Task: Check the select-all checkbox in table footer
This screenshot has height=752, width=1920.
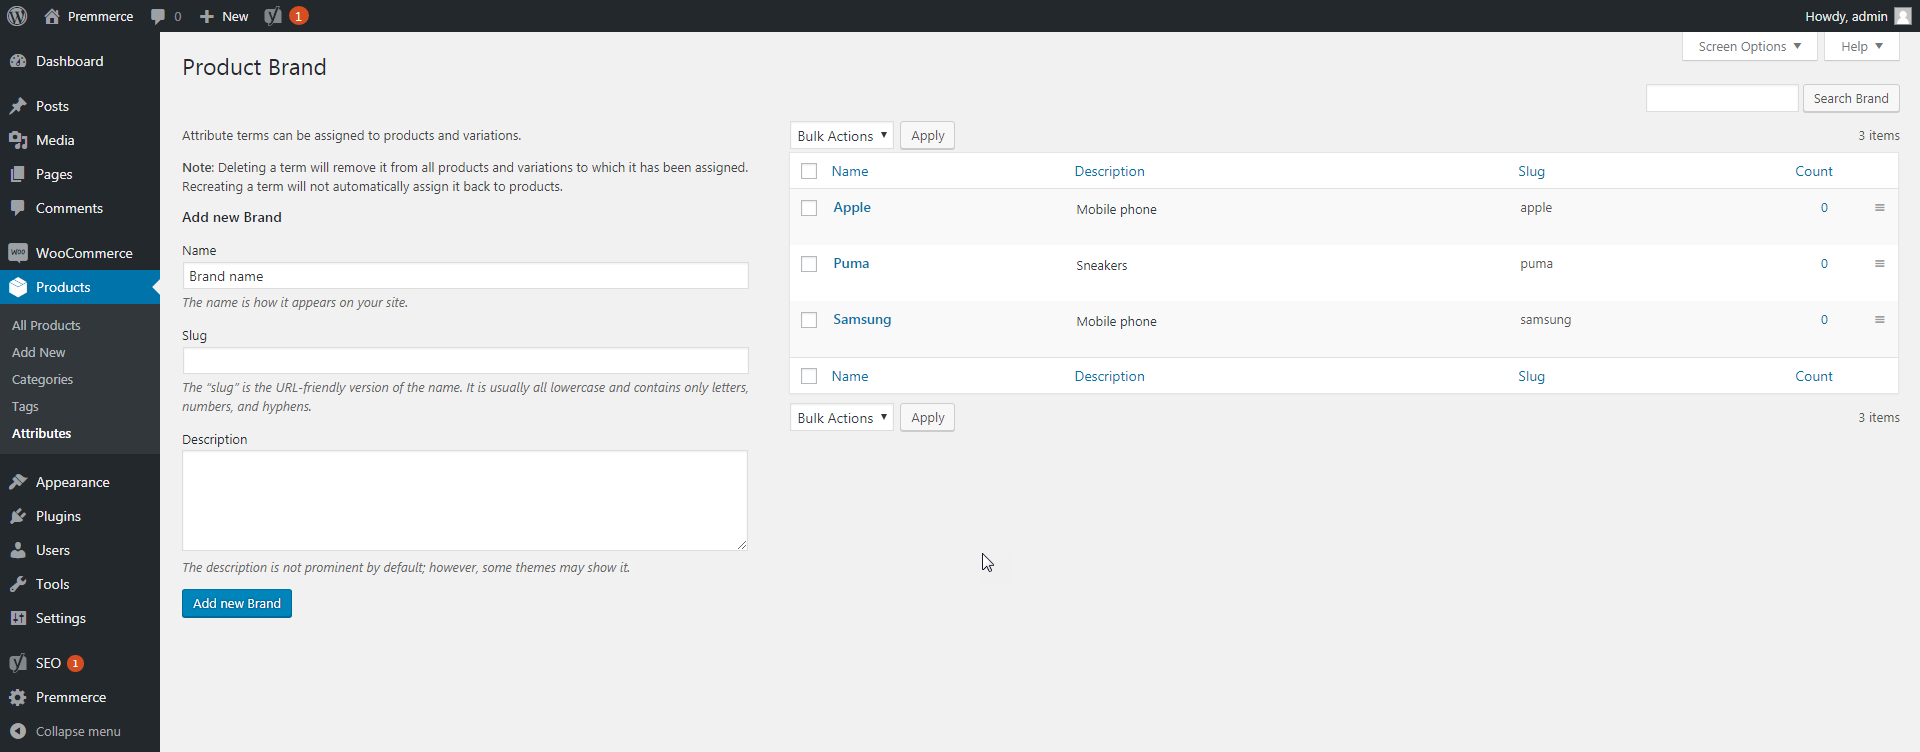Action: [809, 376]
